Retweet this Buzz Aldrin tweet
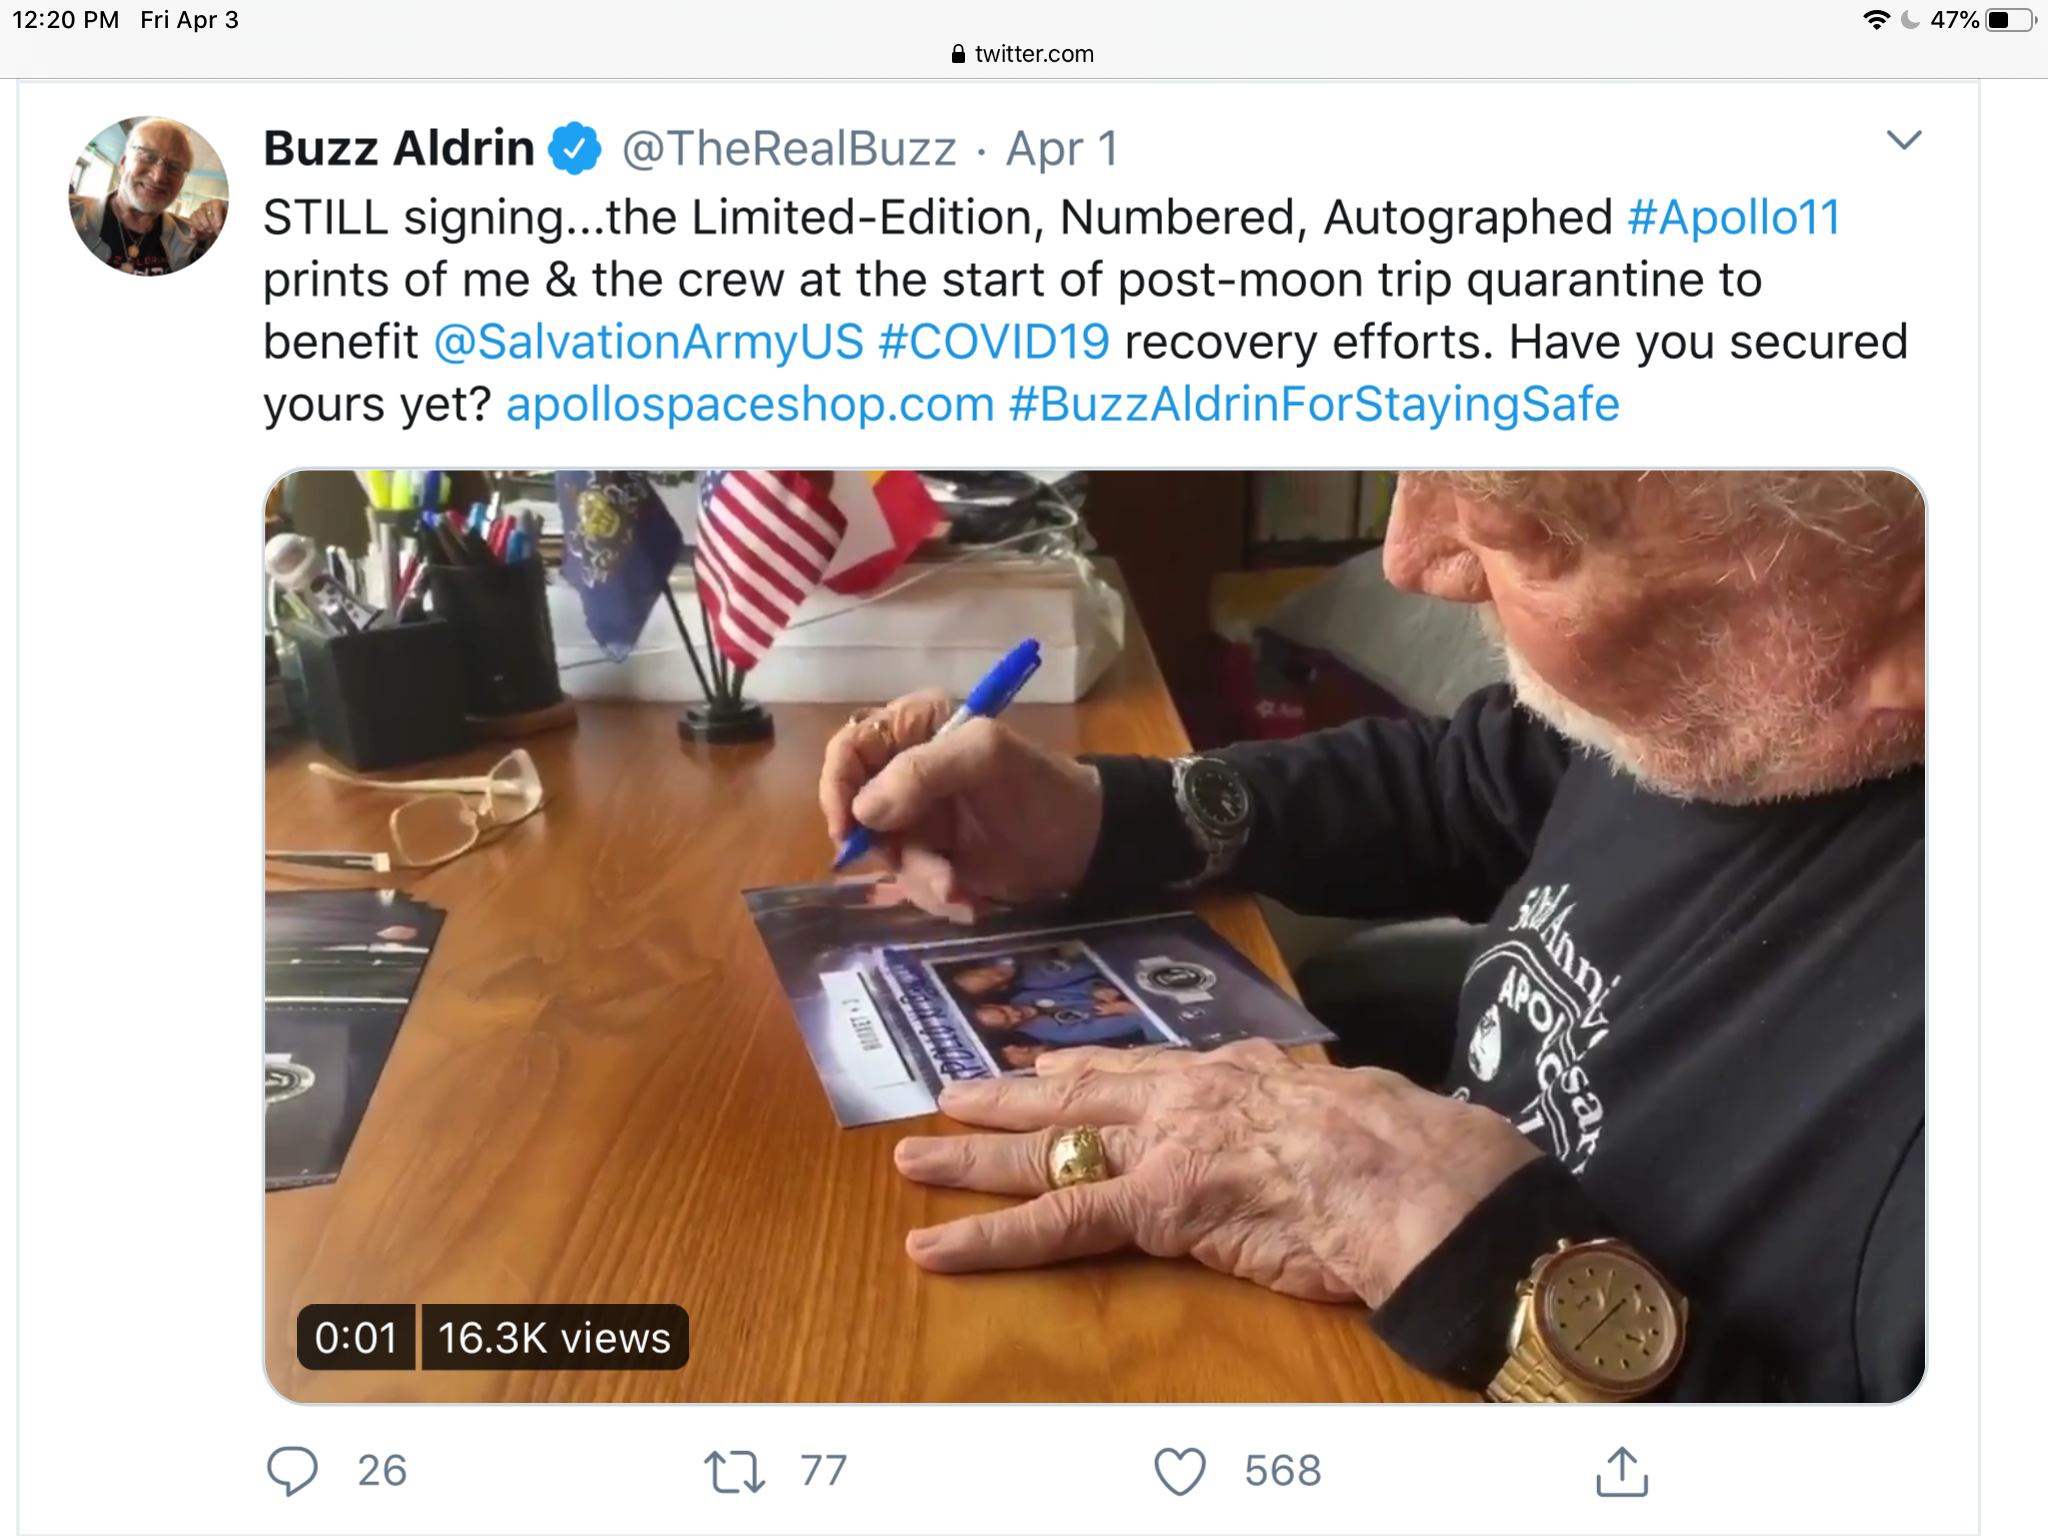The image size is (2048, 1536). click(735, 1472)
